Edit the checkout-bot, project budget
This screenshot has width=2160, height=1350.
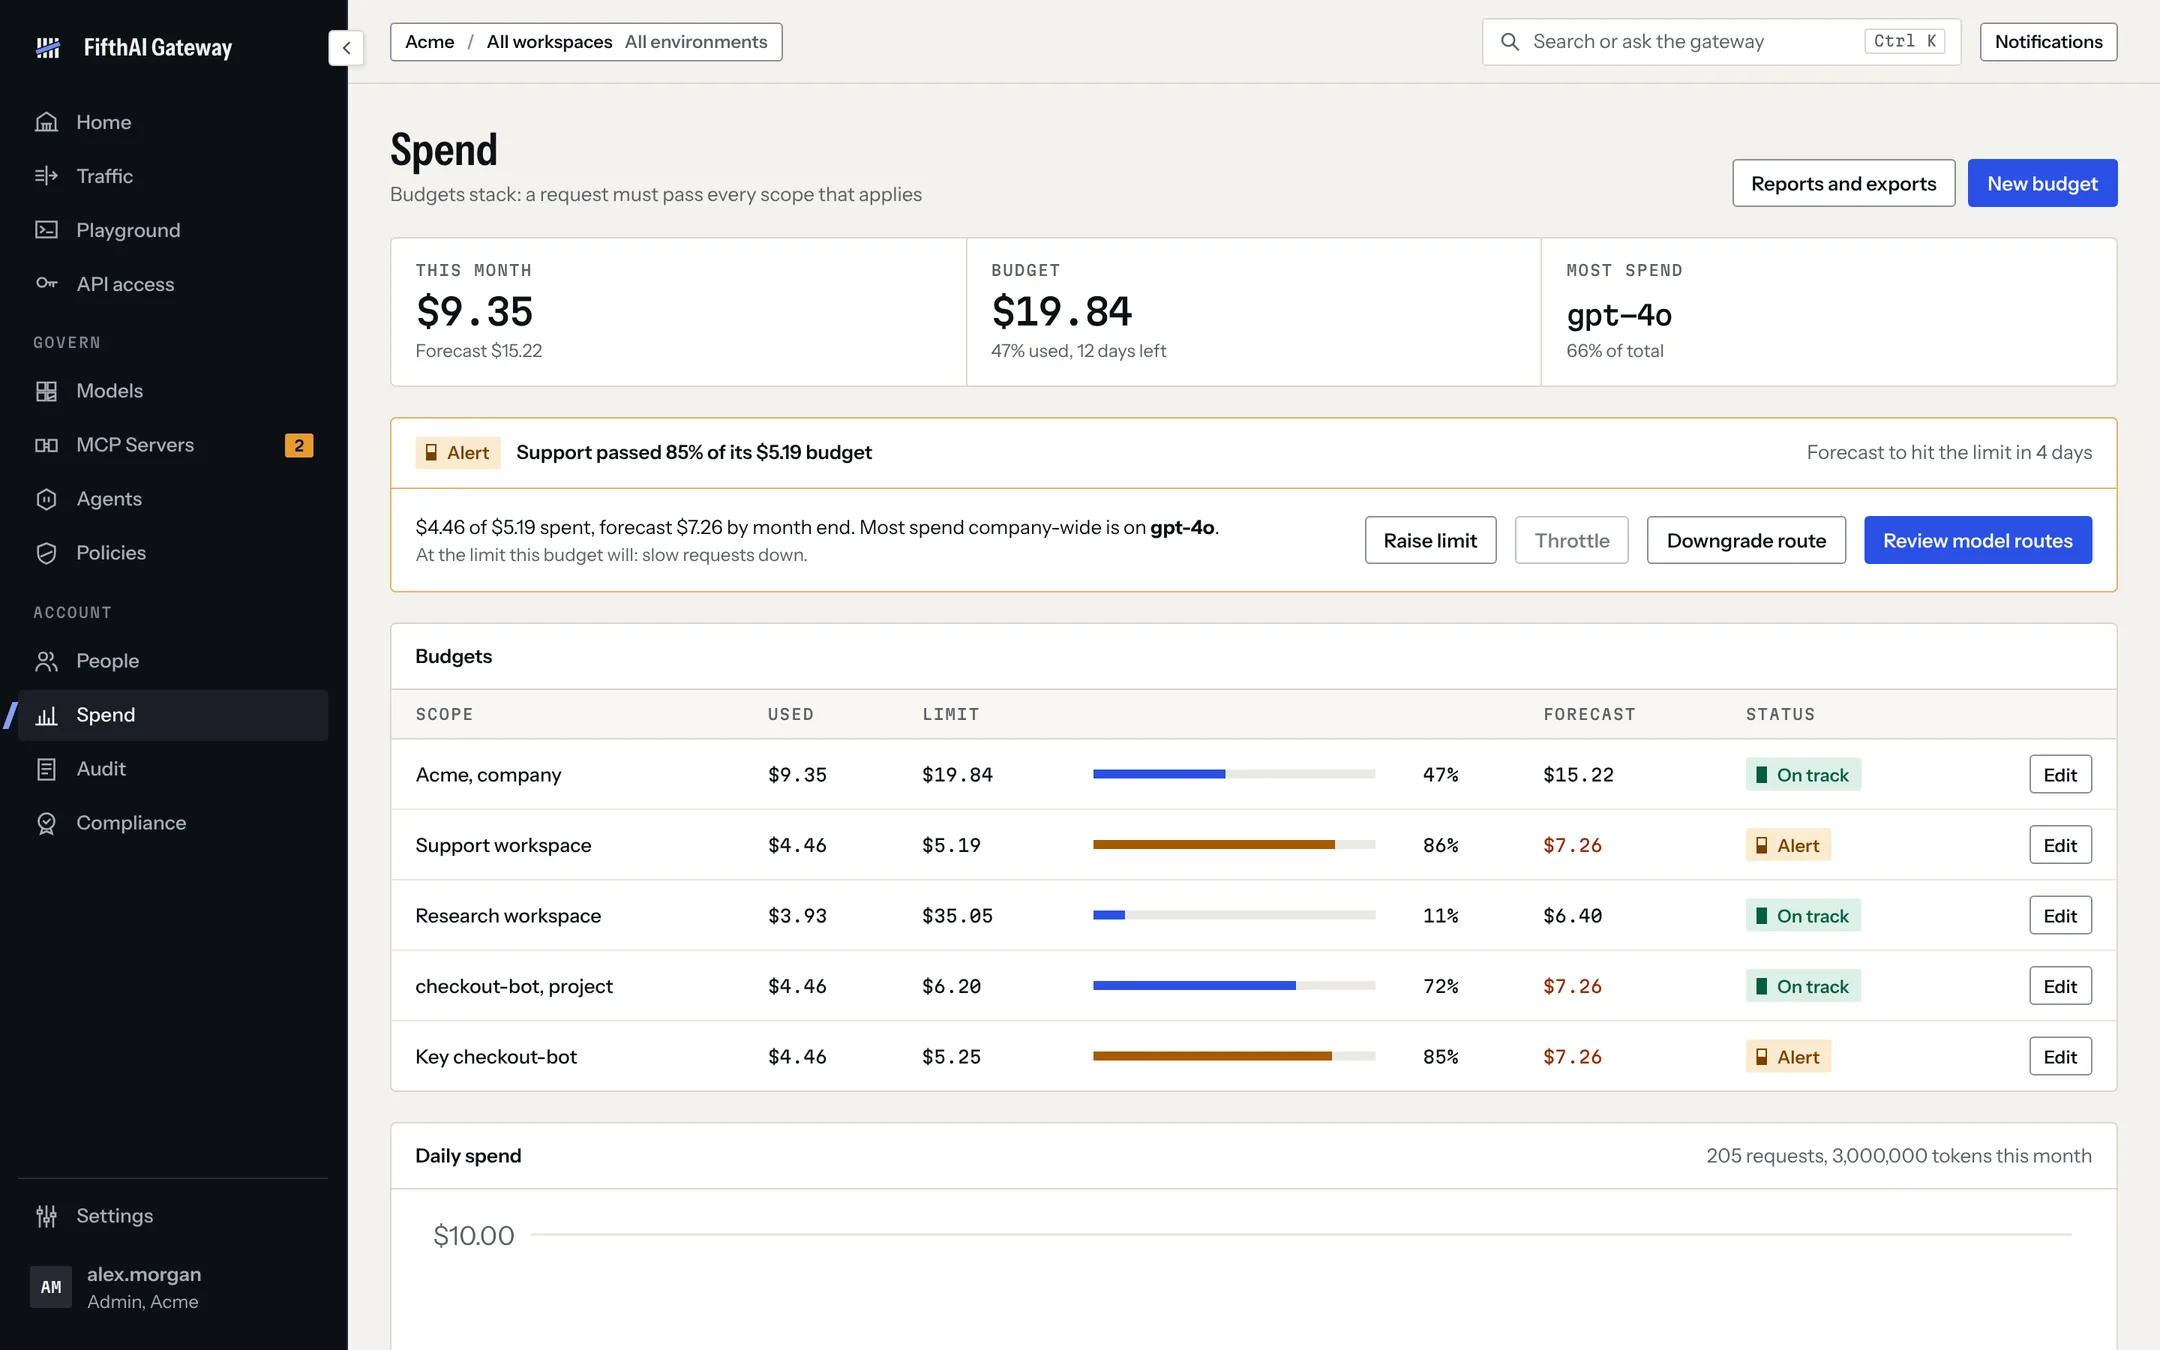click(x=2060, y=986)
